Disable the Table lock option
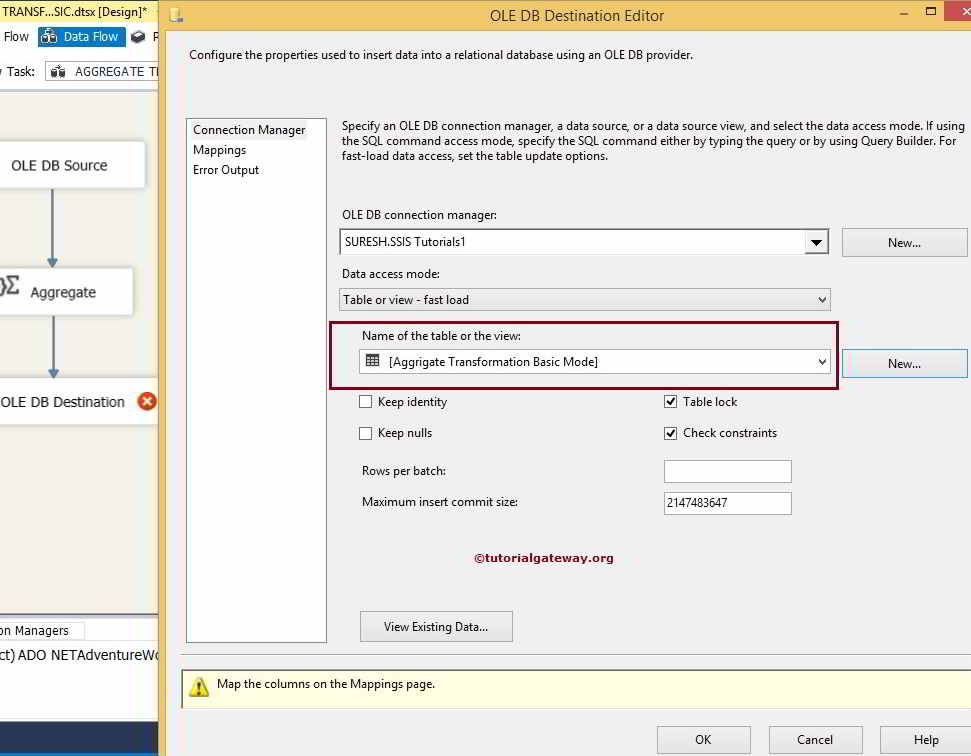This screenshot has width=971, height=756. coord(670,400)
